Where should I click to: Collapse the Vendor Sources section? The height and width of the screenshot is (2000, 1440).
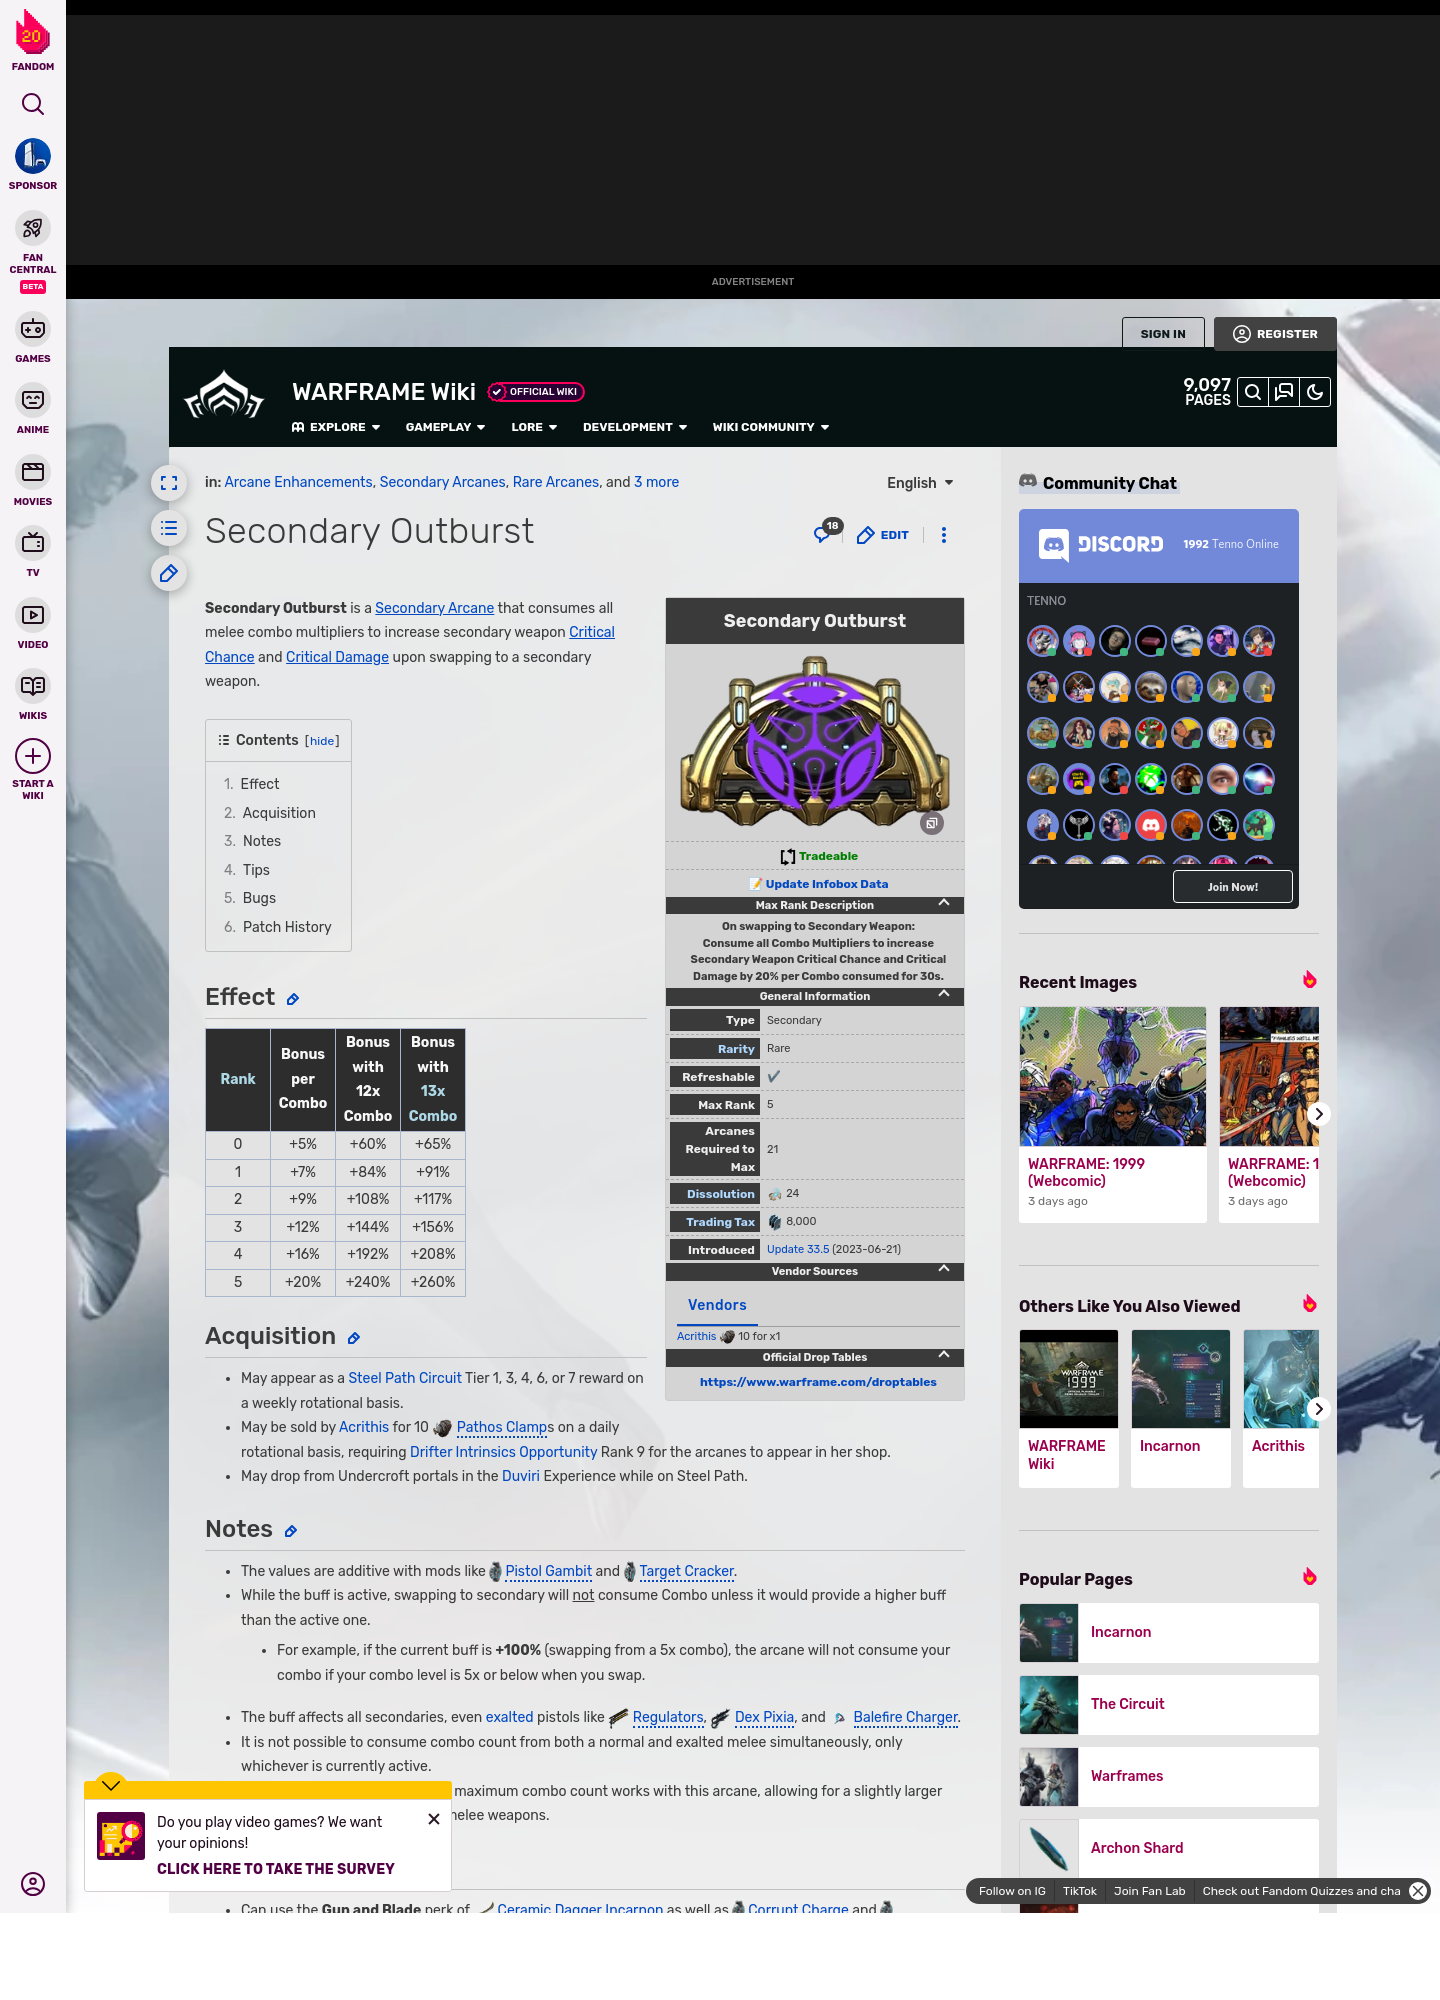click(x=944, y=1269)
